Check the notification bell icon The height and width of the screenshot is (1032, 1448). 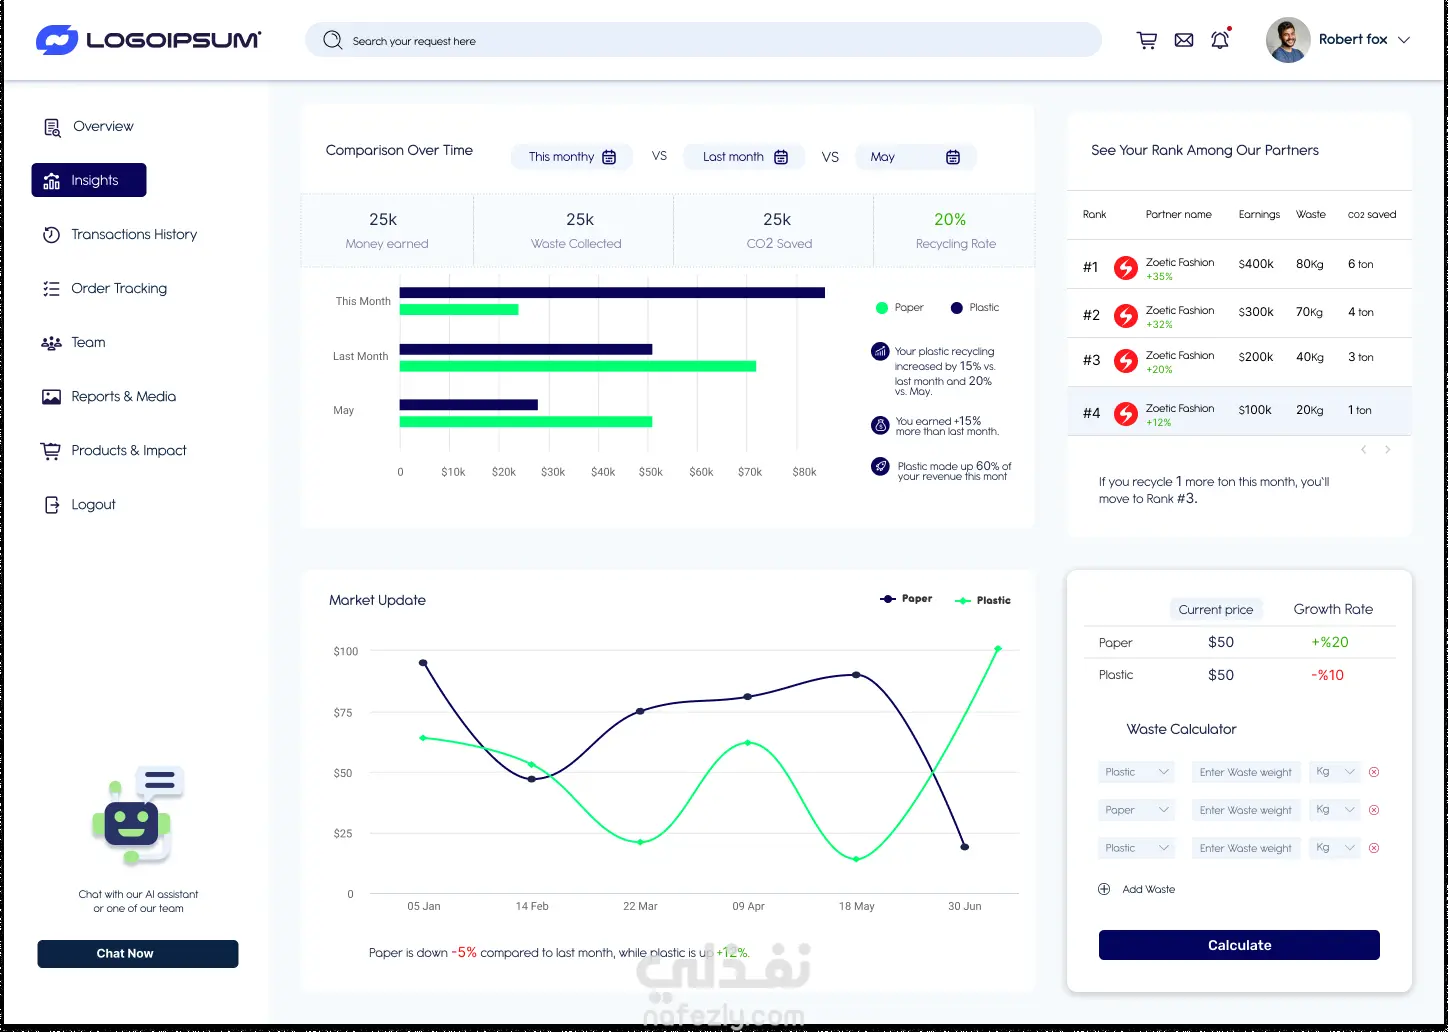[x=1220, y=40]
